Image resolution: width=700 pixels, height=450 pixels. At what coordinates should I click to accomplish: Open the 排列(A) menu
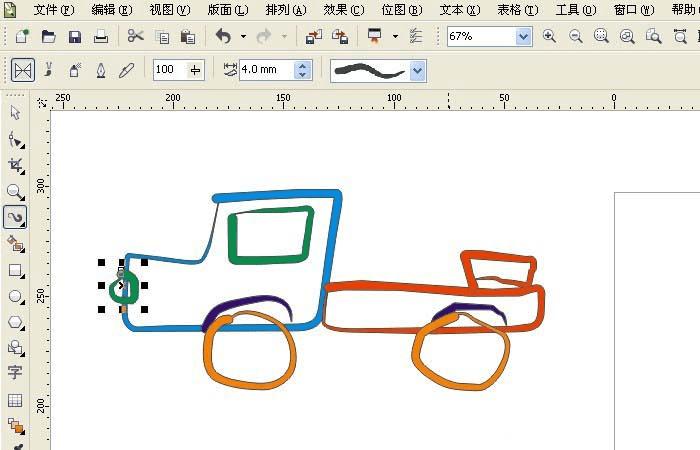[x=286, y=9]
